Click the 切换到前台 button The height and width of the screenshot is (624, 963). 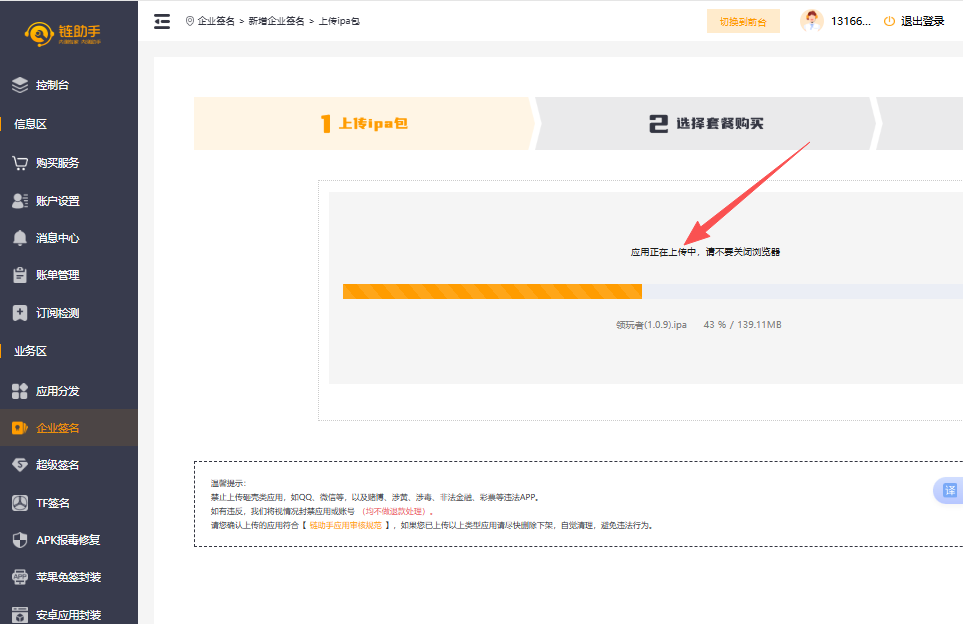click(742, 21)
